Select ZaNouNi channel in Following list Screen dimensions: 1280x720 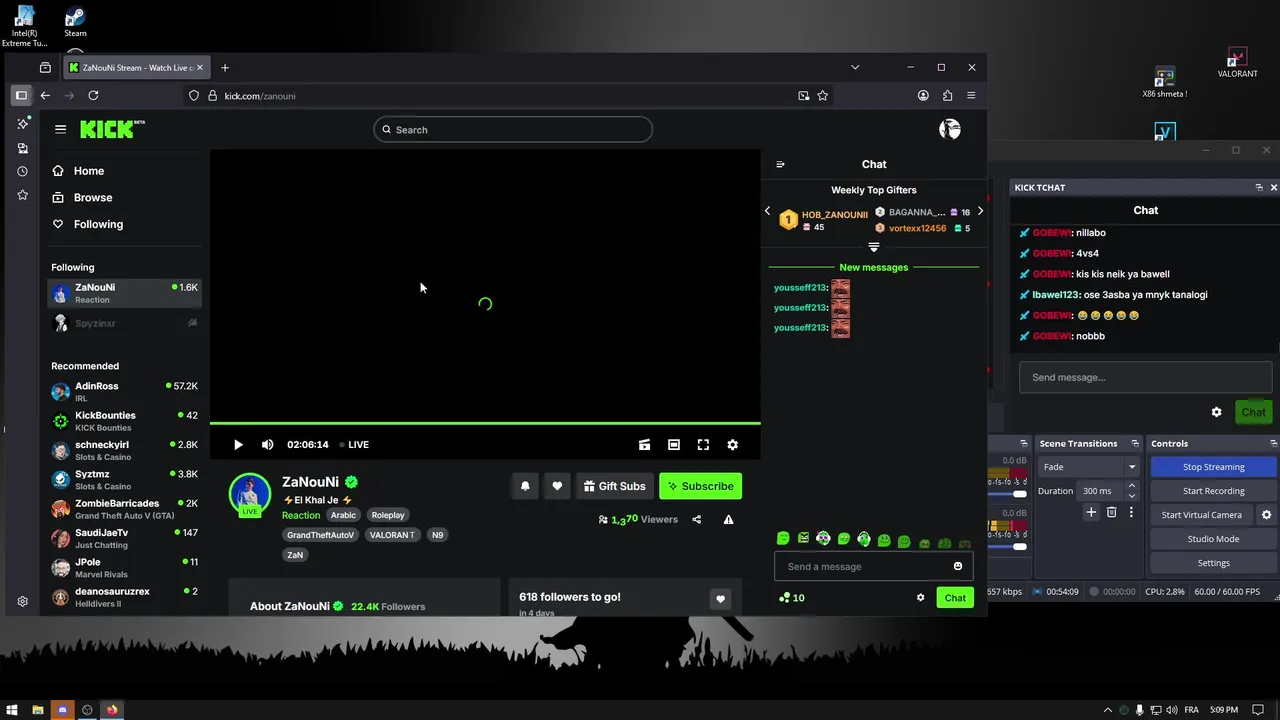[125, 293]
